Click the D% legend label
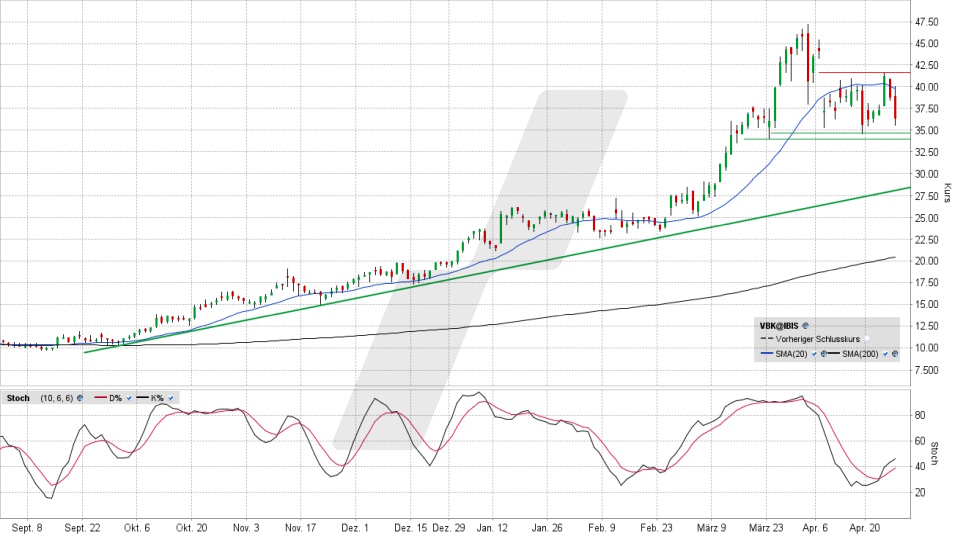960x540 pixels. pos(116,398)
